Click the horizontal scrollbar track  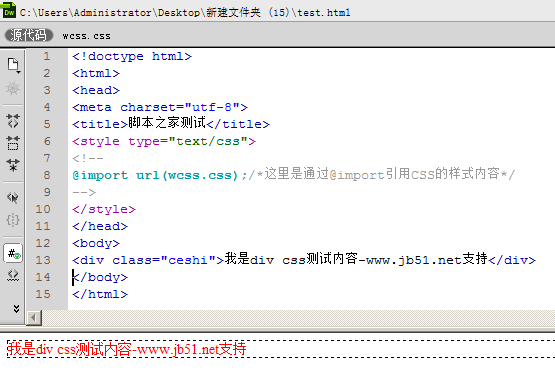(298, 318)
